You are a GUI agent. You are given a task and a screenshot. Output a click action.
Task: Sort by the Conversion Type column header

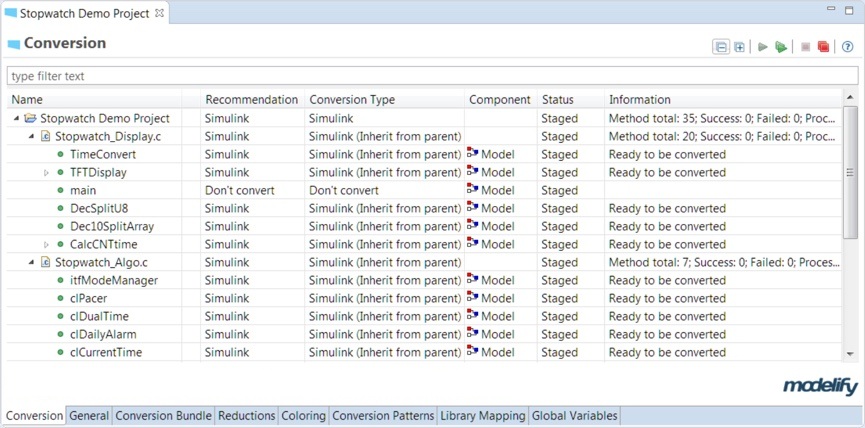tap(385, 100)
